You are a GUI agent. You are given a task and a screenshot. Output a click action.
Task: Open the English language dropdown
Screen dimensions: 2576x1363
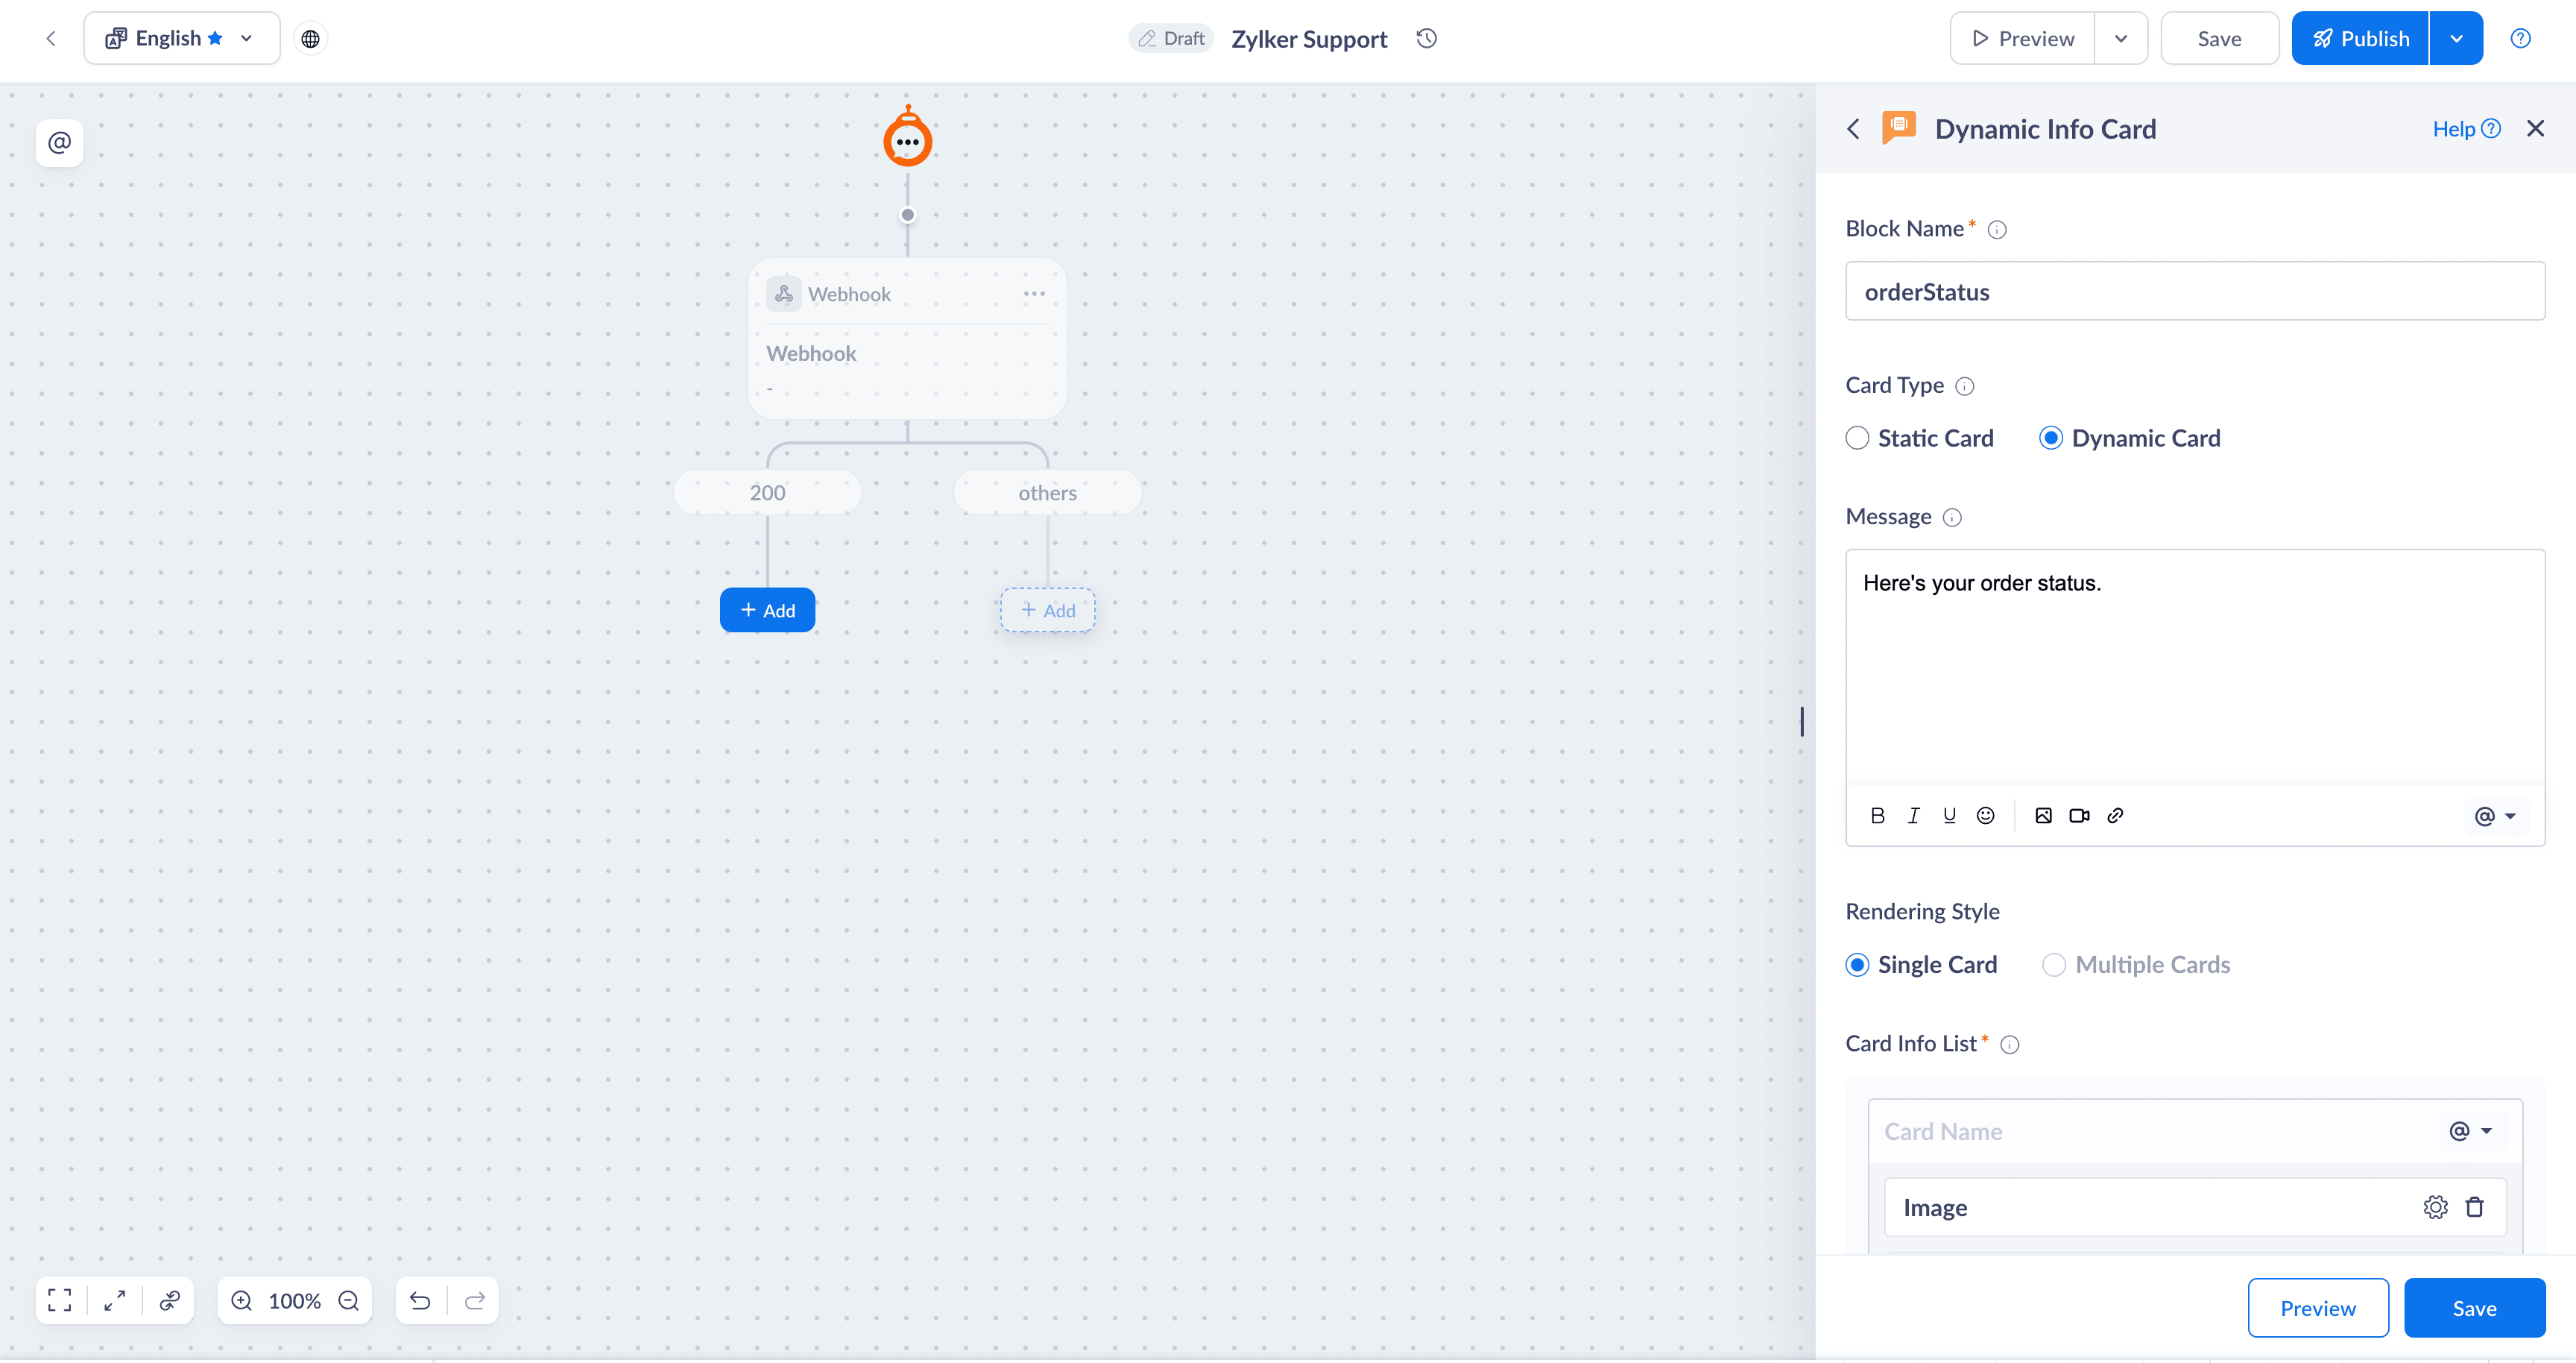tap(182, 38)
